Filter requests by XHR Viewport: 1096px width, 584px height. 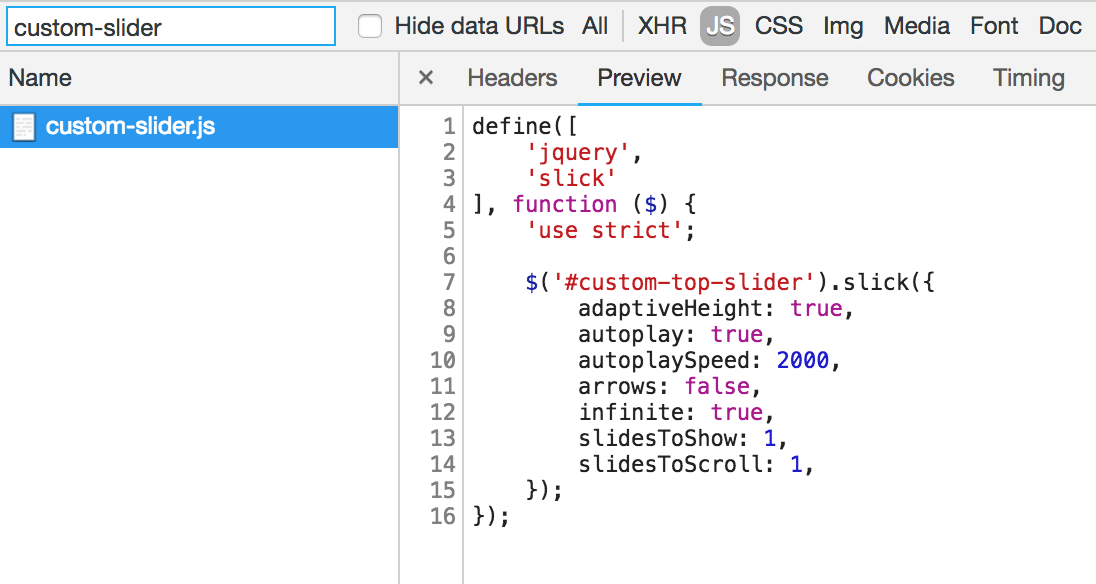click(x=662, y=27)
